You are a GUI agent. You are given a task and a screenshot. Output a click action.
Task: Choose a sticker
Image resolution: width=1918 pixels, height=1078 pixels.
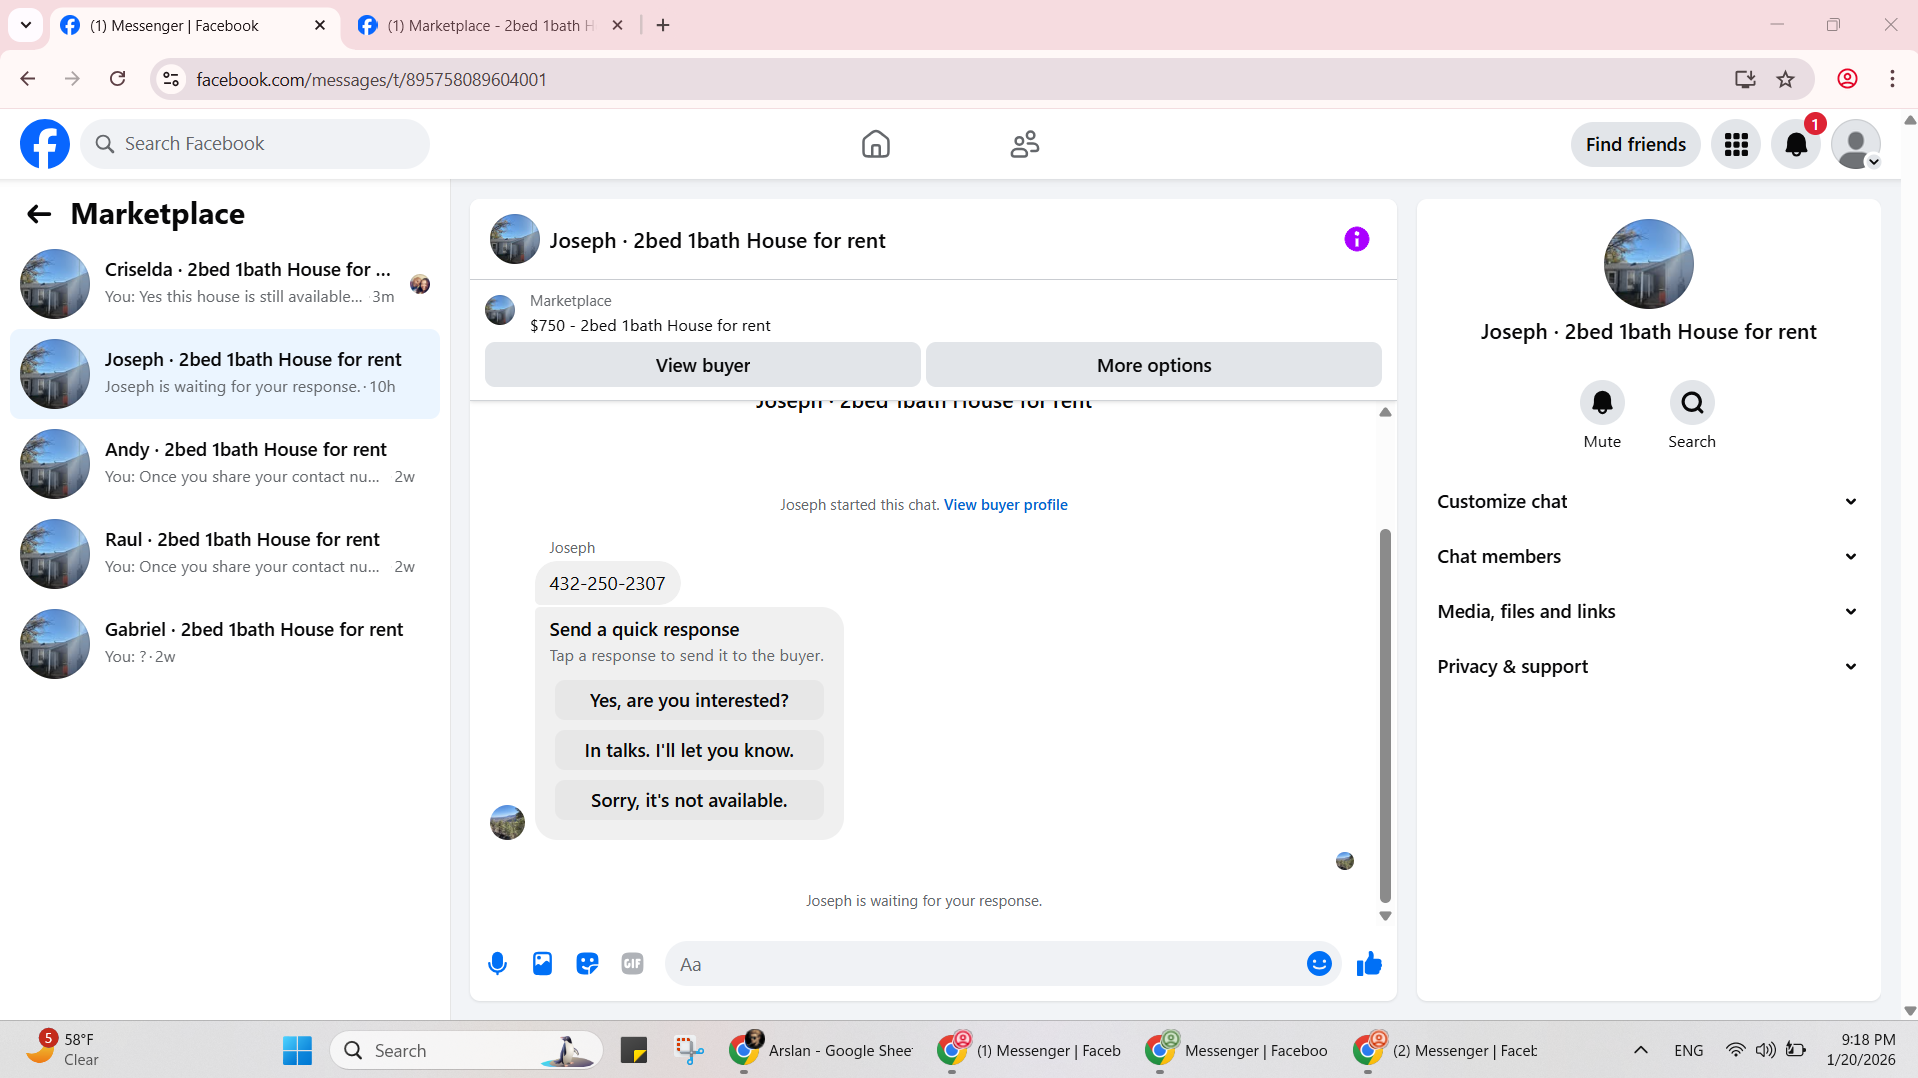pyautogui.click(x=587, y=964)
